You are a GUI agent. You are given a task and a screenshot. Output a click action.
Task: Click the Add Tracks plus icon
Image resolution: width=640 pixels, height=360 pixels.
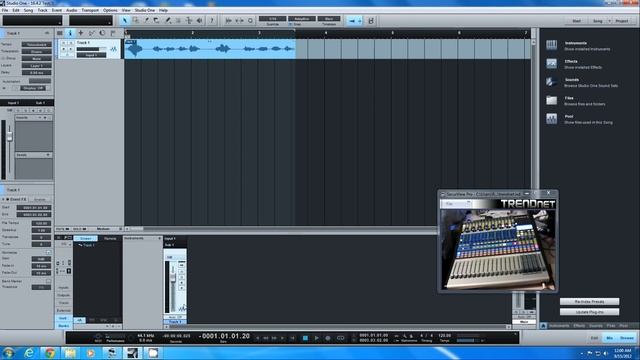[x=80, y=33]
